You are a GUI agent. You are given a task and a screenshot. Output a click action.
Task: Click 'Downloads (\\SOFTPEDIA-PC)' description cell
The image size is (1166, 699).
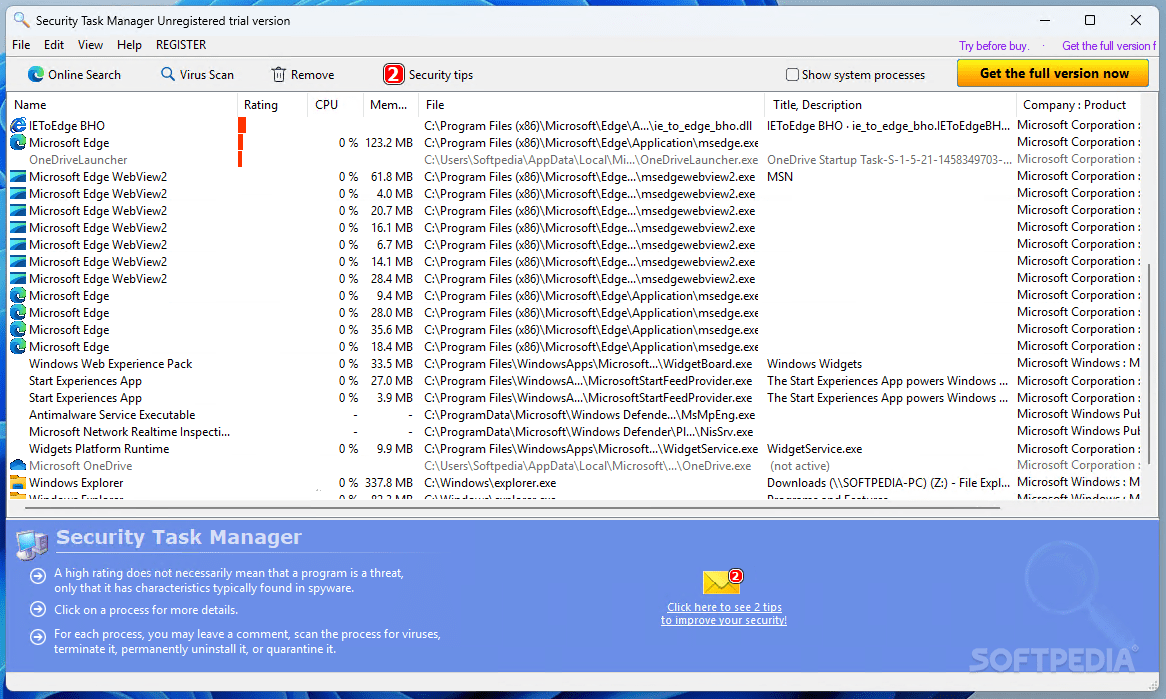889,483
